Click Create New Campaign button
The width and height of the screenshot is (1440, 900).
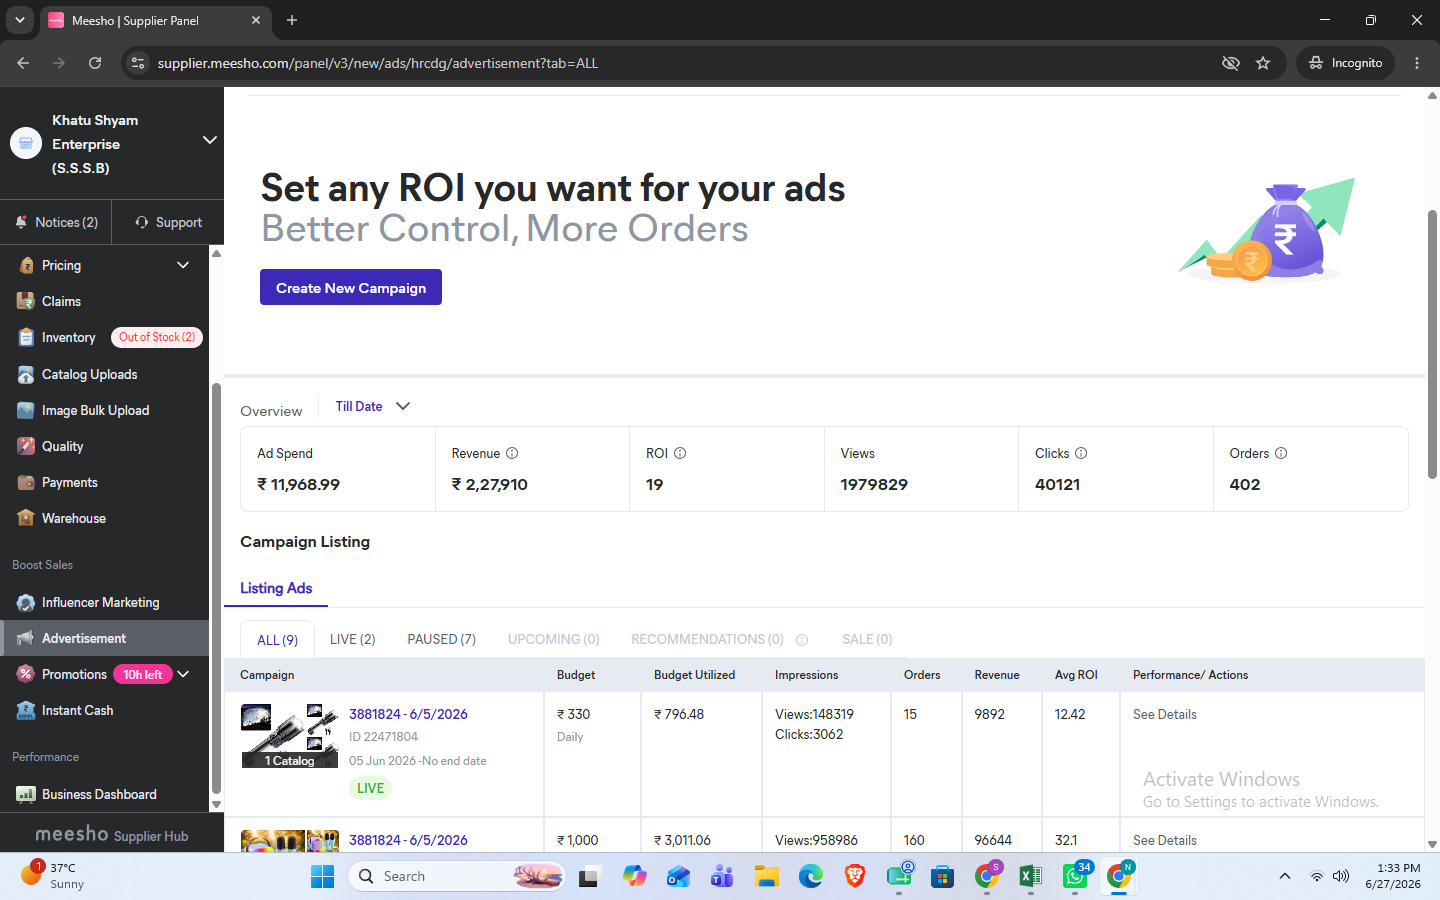coord(351,287)
